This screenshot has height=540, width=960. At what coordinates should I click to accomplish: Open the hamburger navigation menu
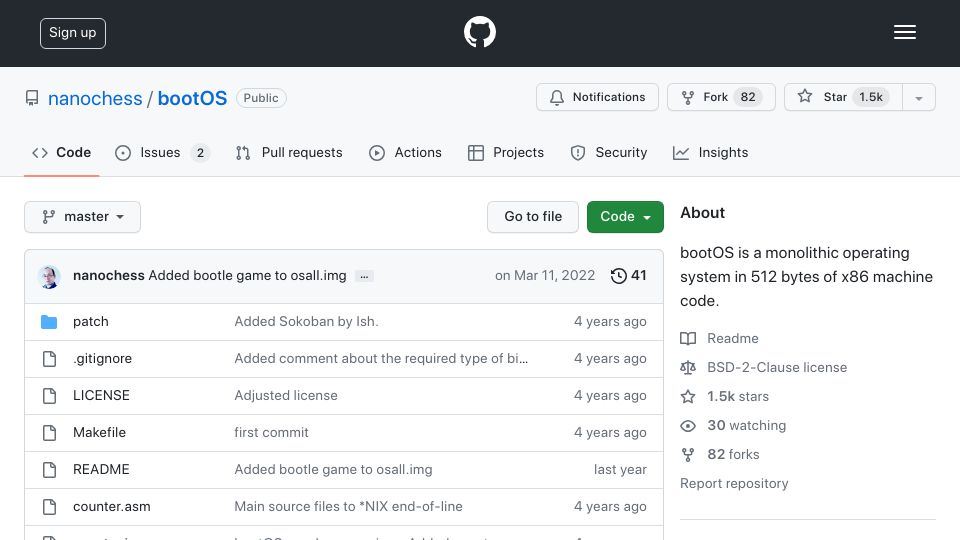tap(904, 32)
